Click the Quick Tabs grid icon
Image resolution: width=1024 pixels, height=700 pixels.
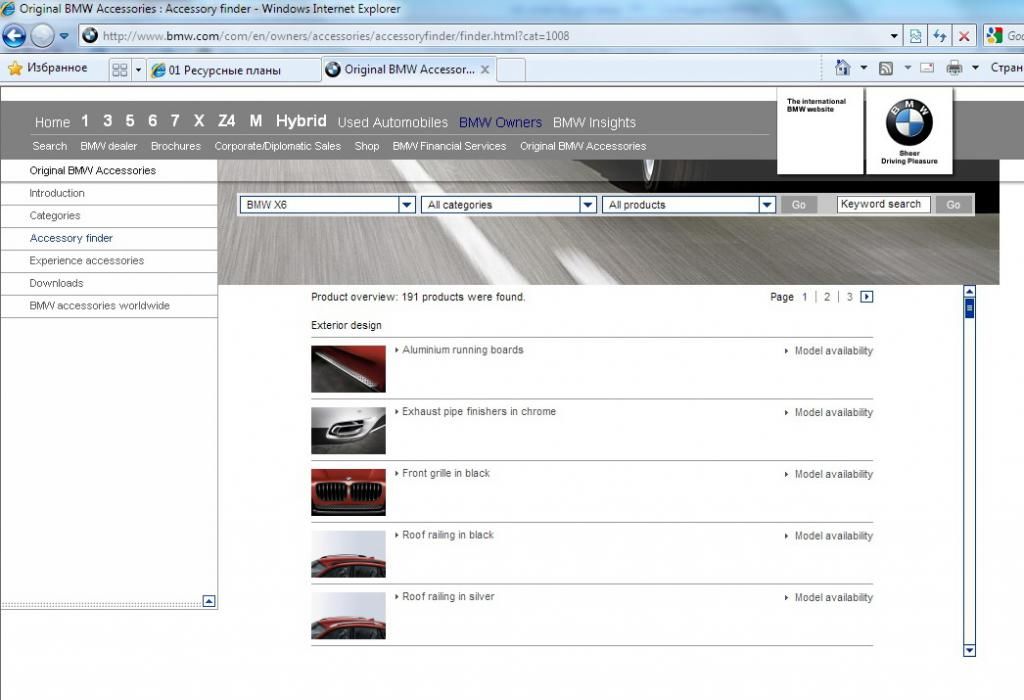[120, 69]
